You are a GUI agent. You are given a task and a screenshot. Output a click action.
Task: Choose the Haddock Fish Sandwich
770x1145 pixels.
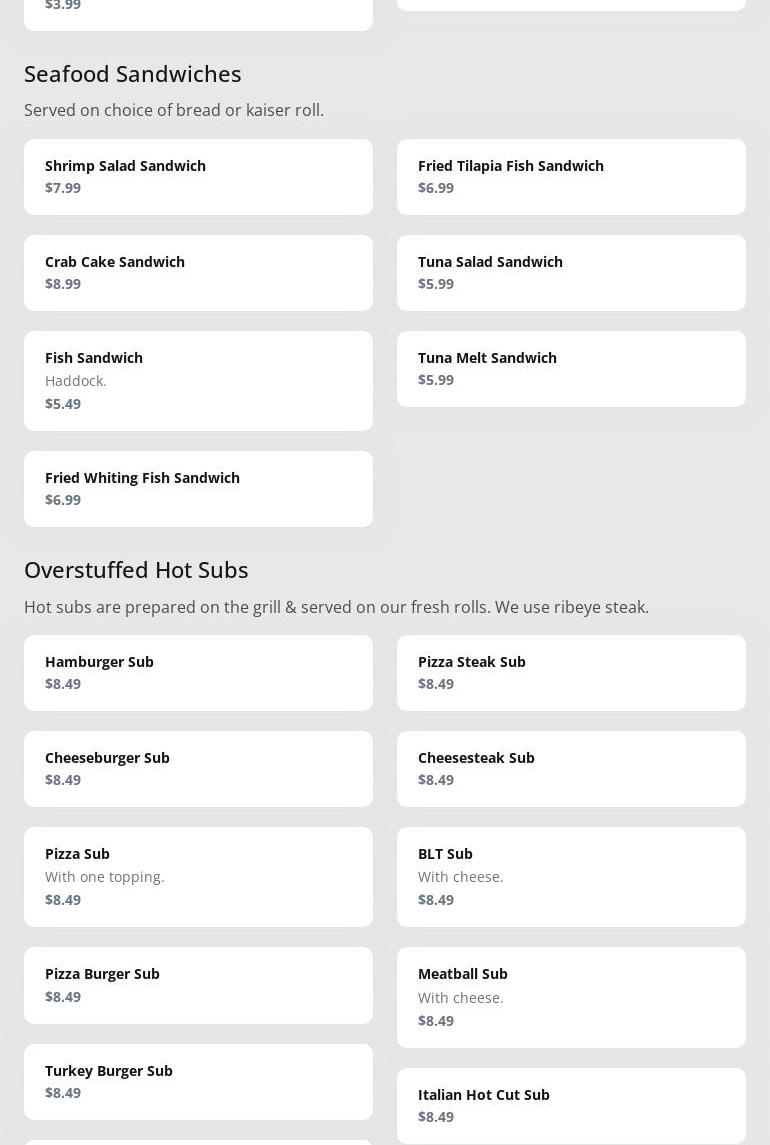[x=198, y=380]
